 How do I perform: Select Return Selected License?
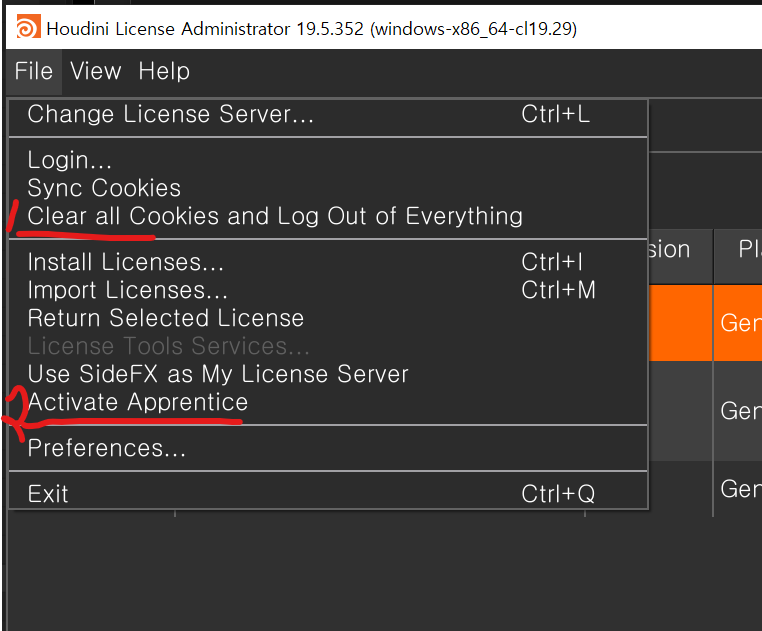(328, 318)
